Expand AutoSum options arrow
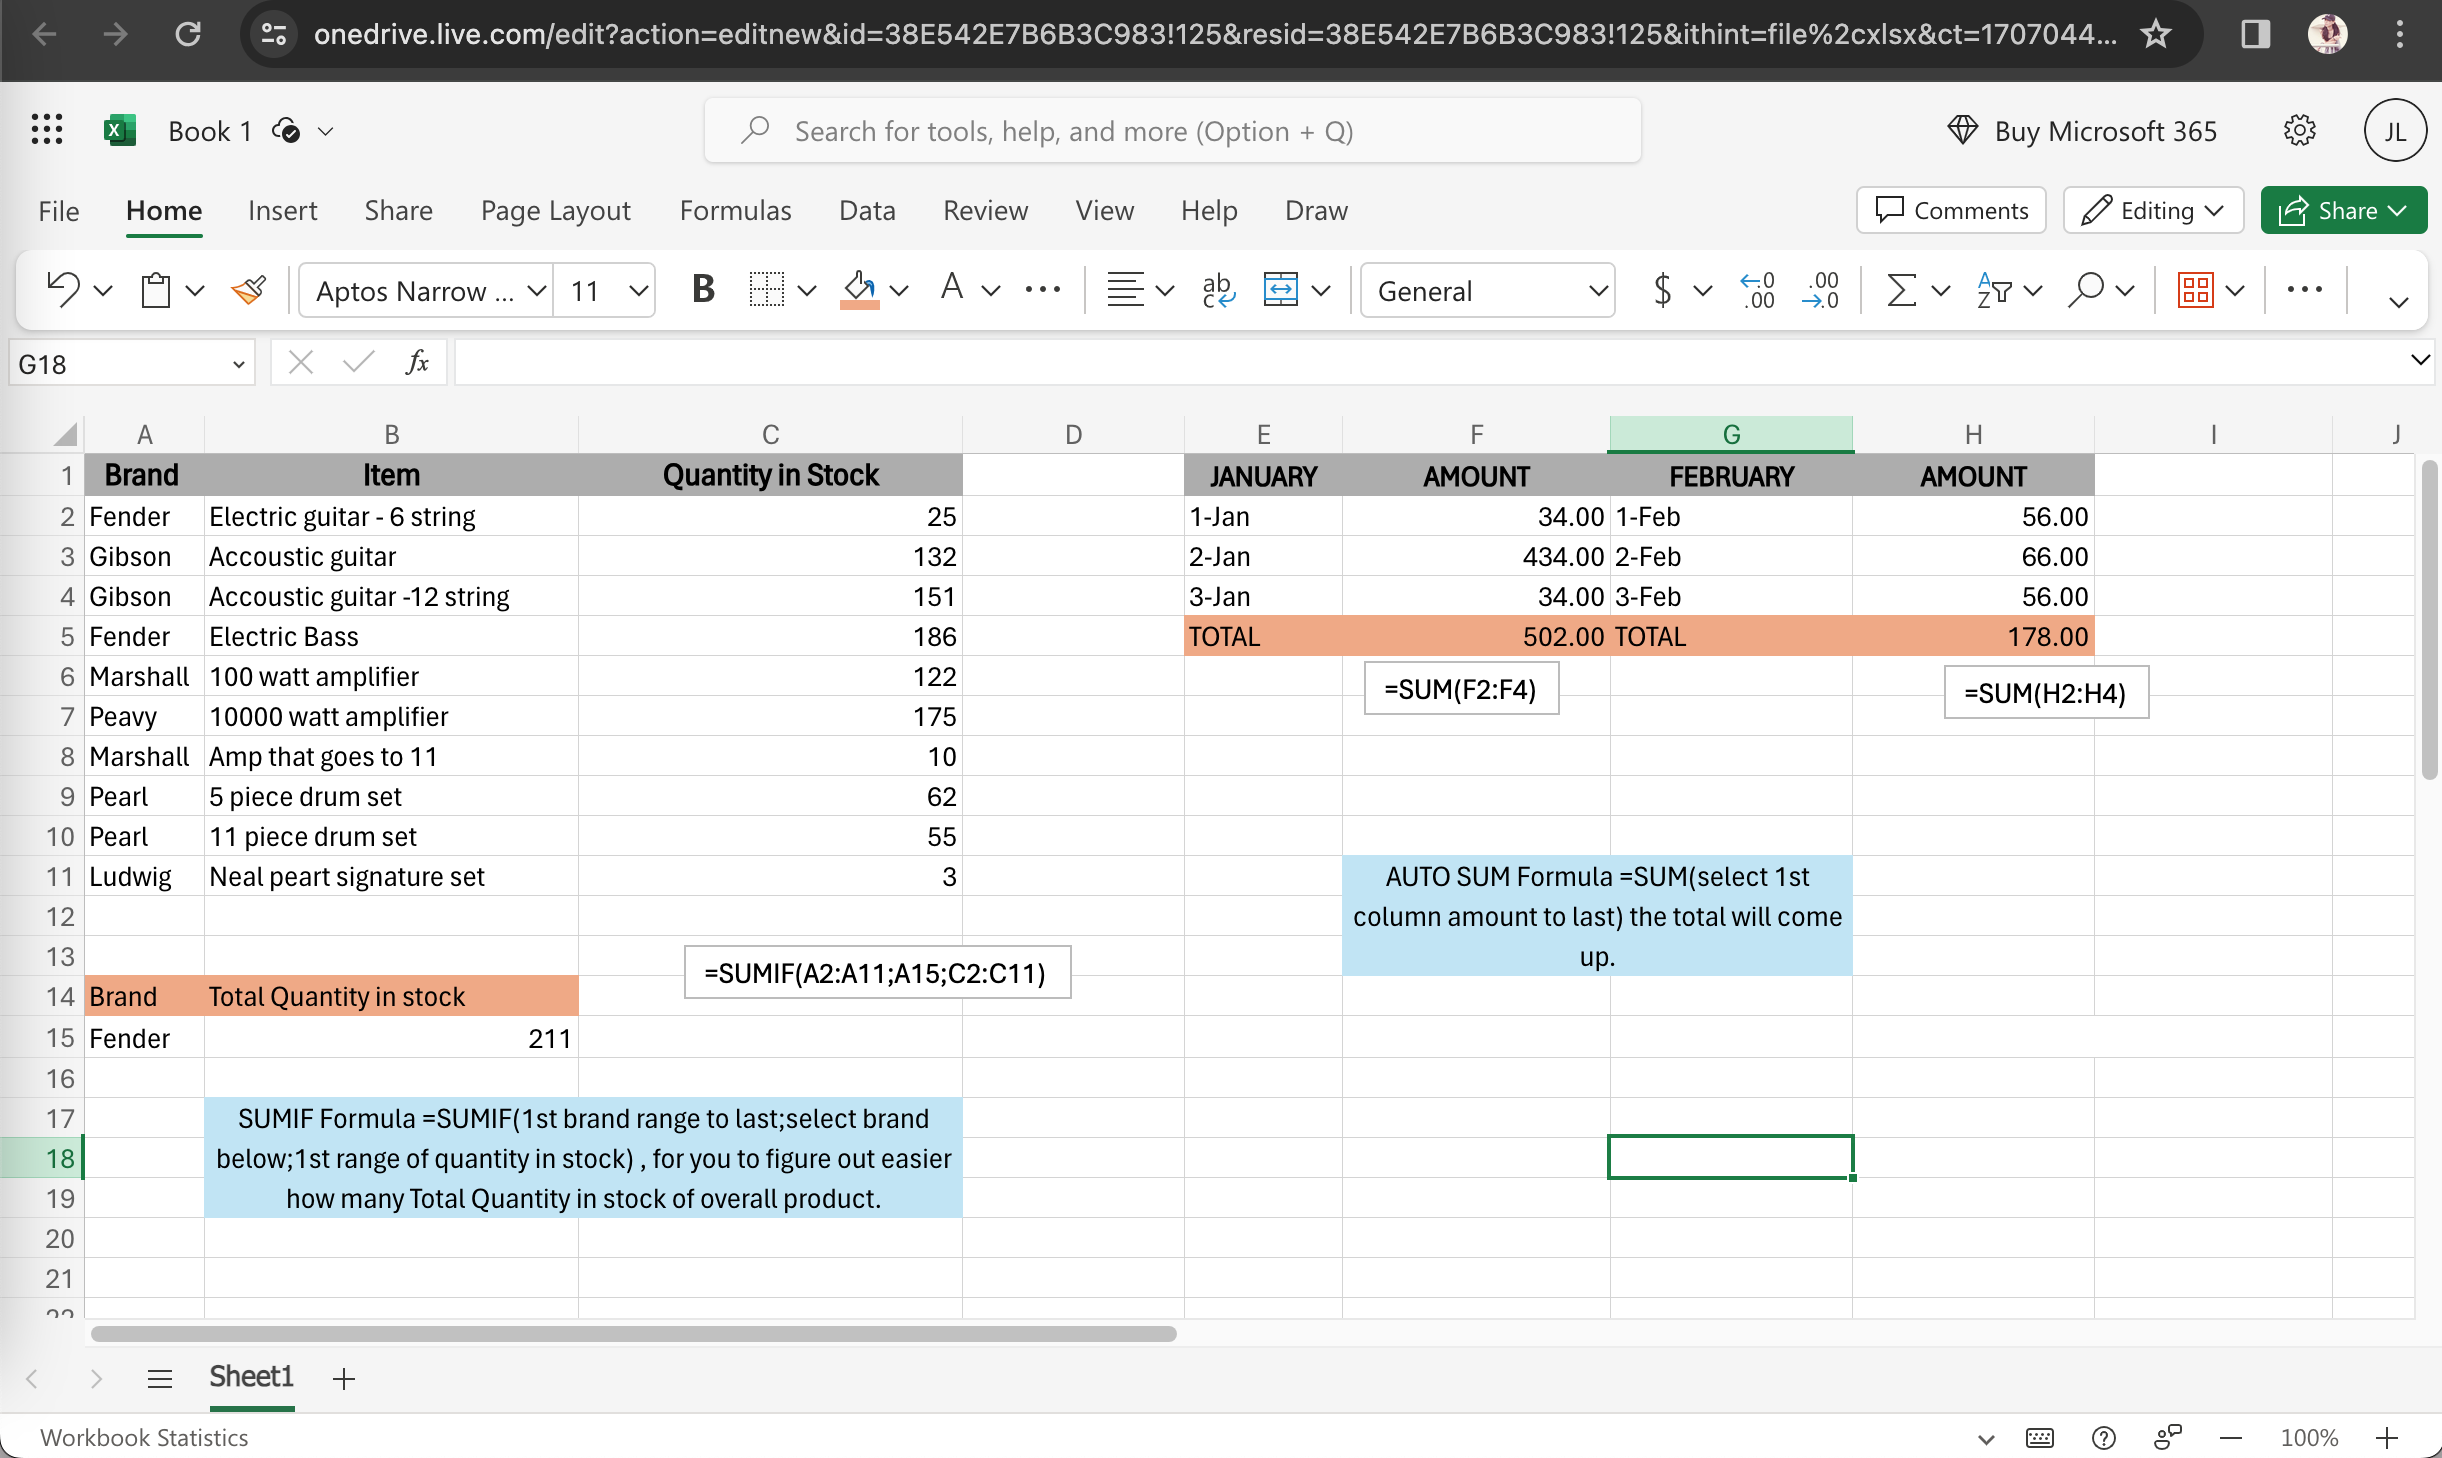The image size is (2442, 1458). point(1941,291)
